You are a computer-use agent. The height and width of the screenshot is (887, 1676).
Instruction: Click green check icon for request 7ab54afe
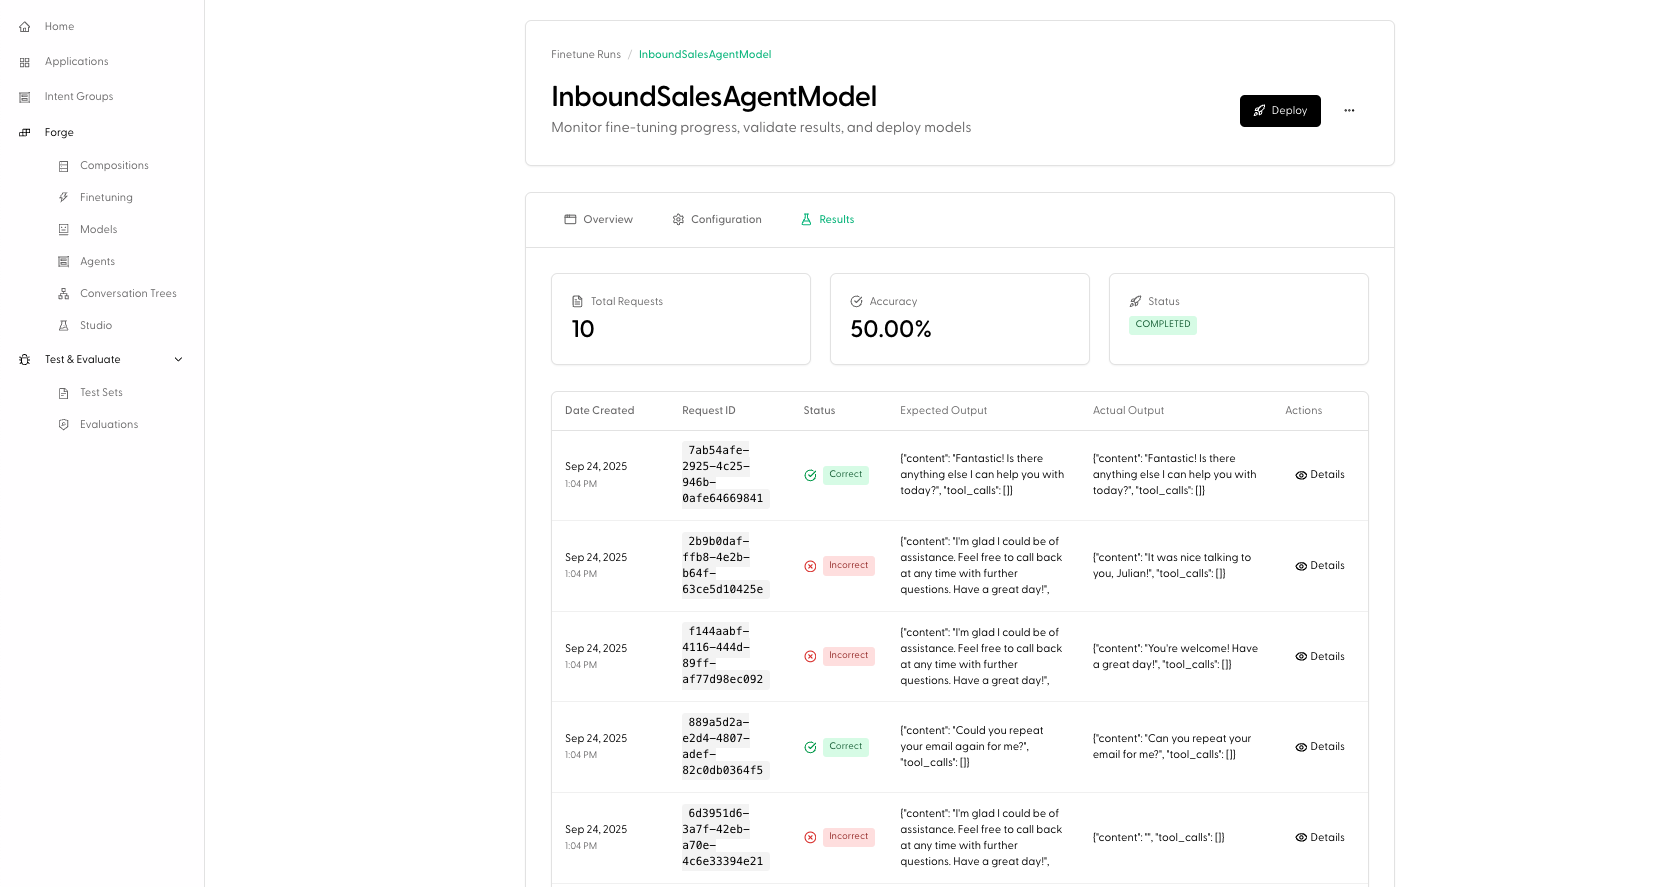pyautogui.click(x=810, y=475)
